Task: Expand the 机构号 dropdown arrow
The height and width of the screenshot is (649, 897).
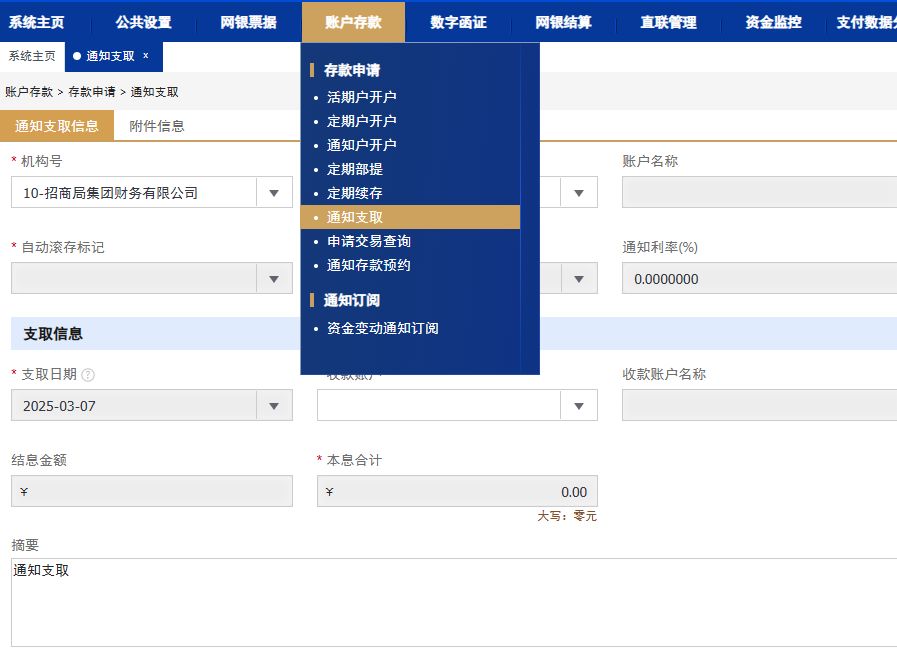Action: tap(274, 193)
